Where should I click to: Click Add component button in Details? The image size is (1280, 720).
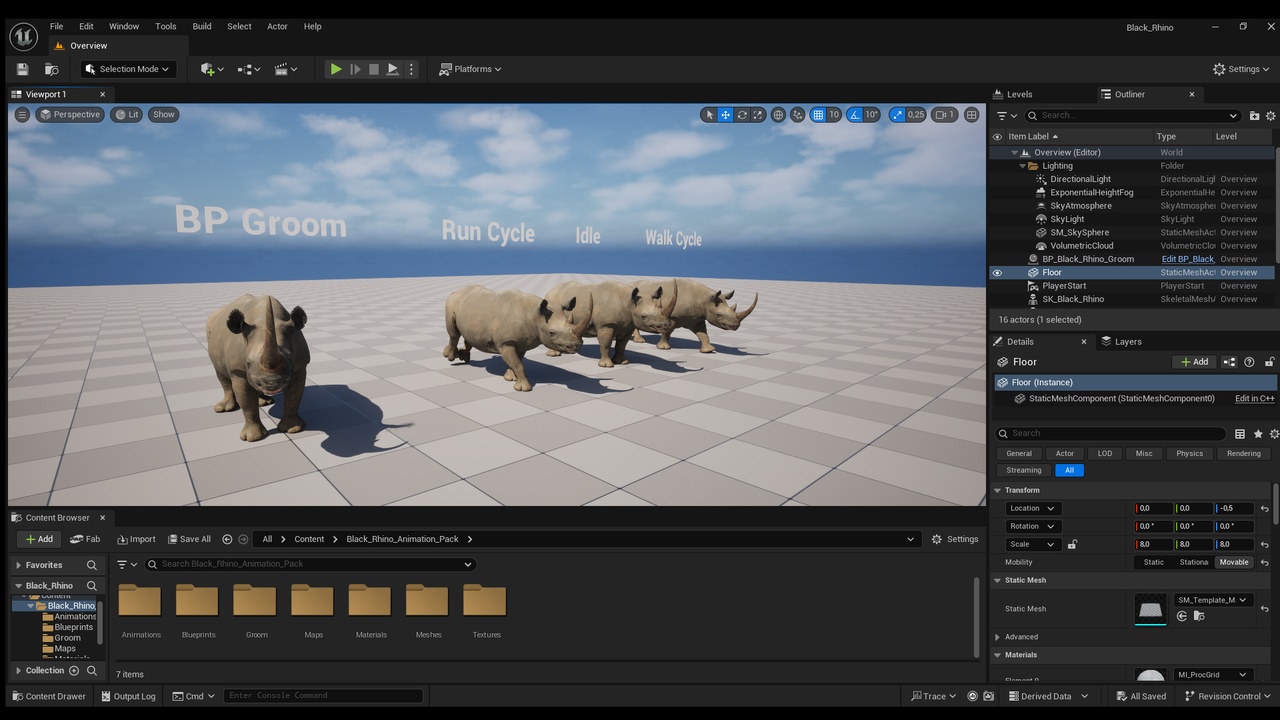point(1194,362)
